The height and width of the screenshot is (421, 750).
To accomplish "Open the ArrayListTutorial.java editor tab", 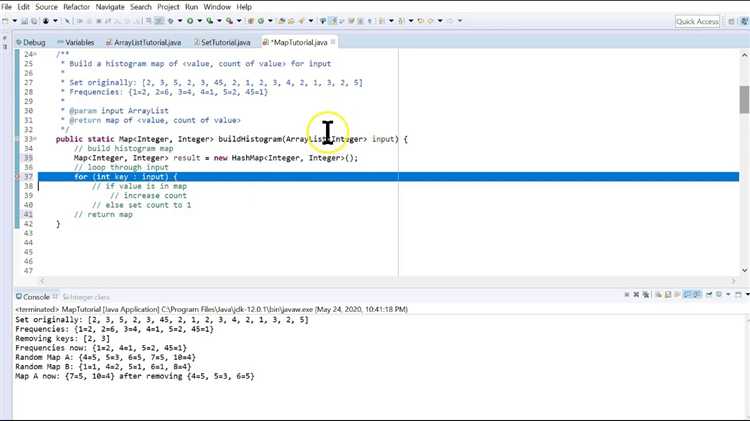I will 143,42.
